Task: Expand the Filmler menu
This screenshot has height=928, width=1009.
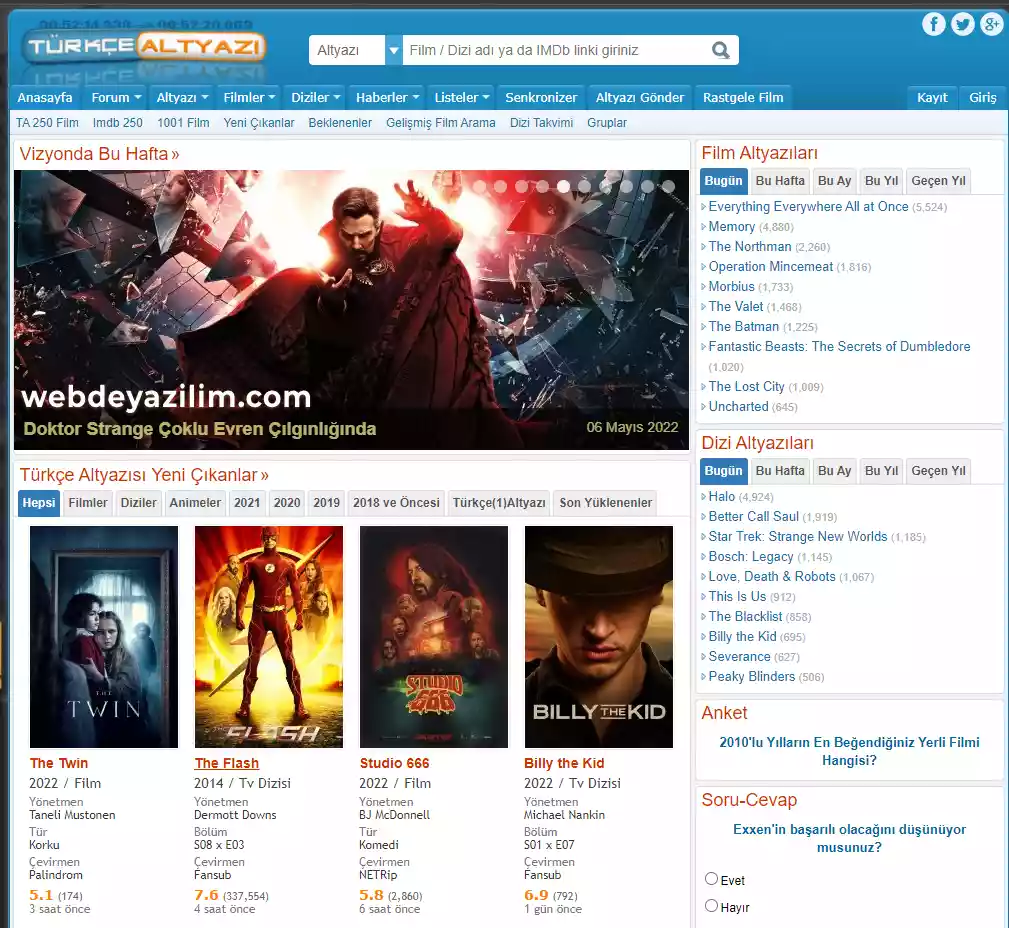Action: pos(248,98)
